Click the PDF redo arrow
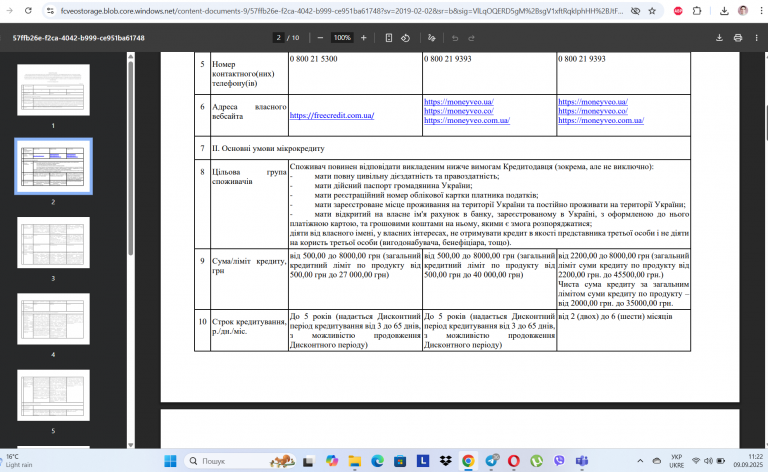This screenshot has width=768, height=472. [471, 38]
